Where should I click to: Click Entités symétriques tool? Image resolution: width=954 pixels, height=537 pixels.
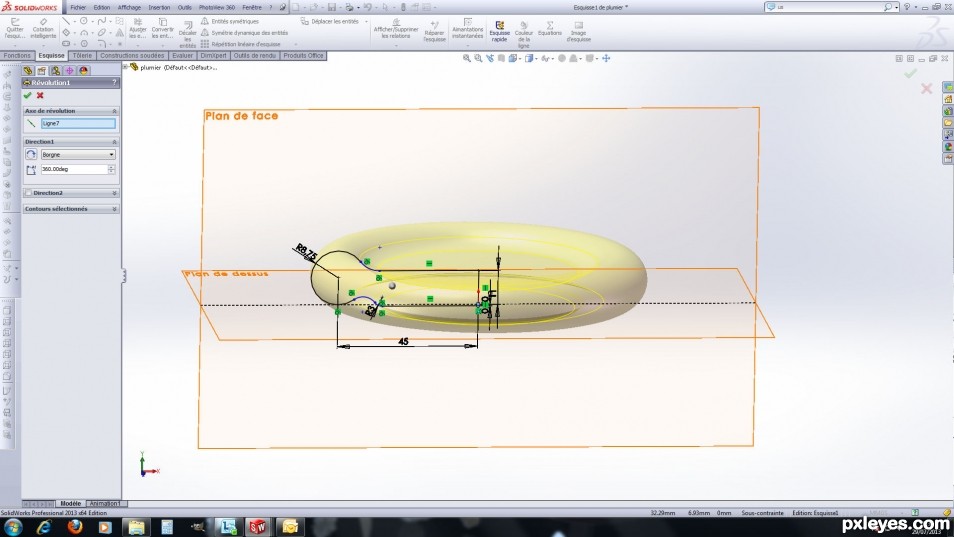(229, 21)
